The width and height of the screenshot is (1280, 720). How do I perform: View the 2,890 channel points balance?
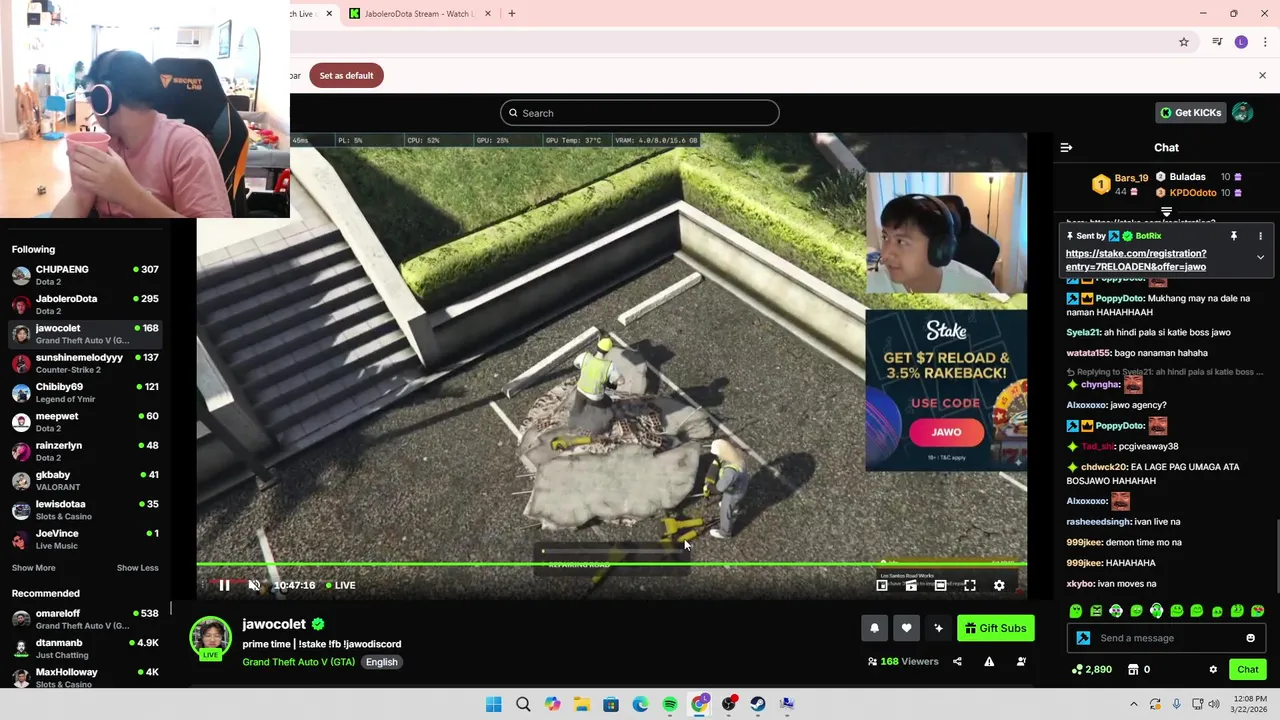pos(1091,669)
